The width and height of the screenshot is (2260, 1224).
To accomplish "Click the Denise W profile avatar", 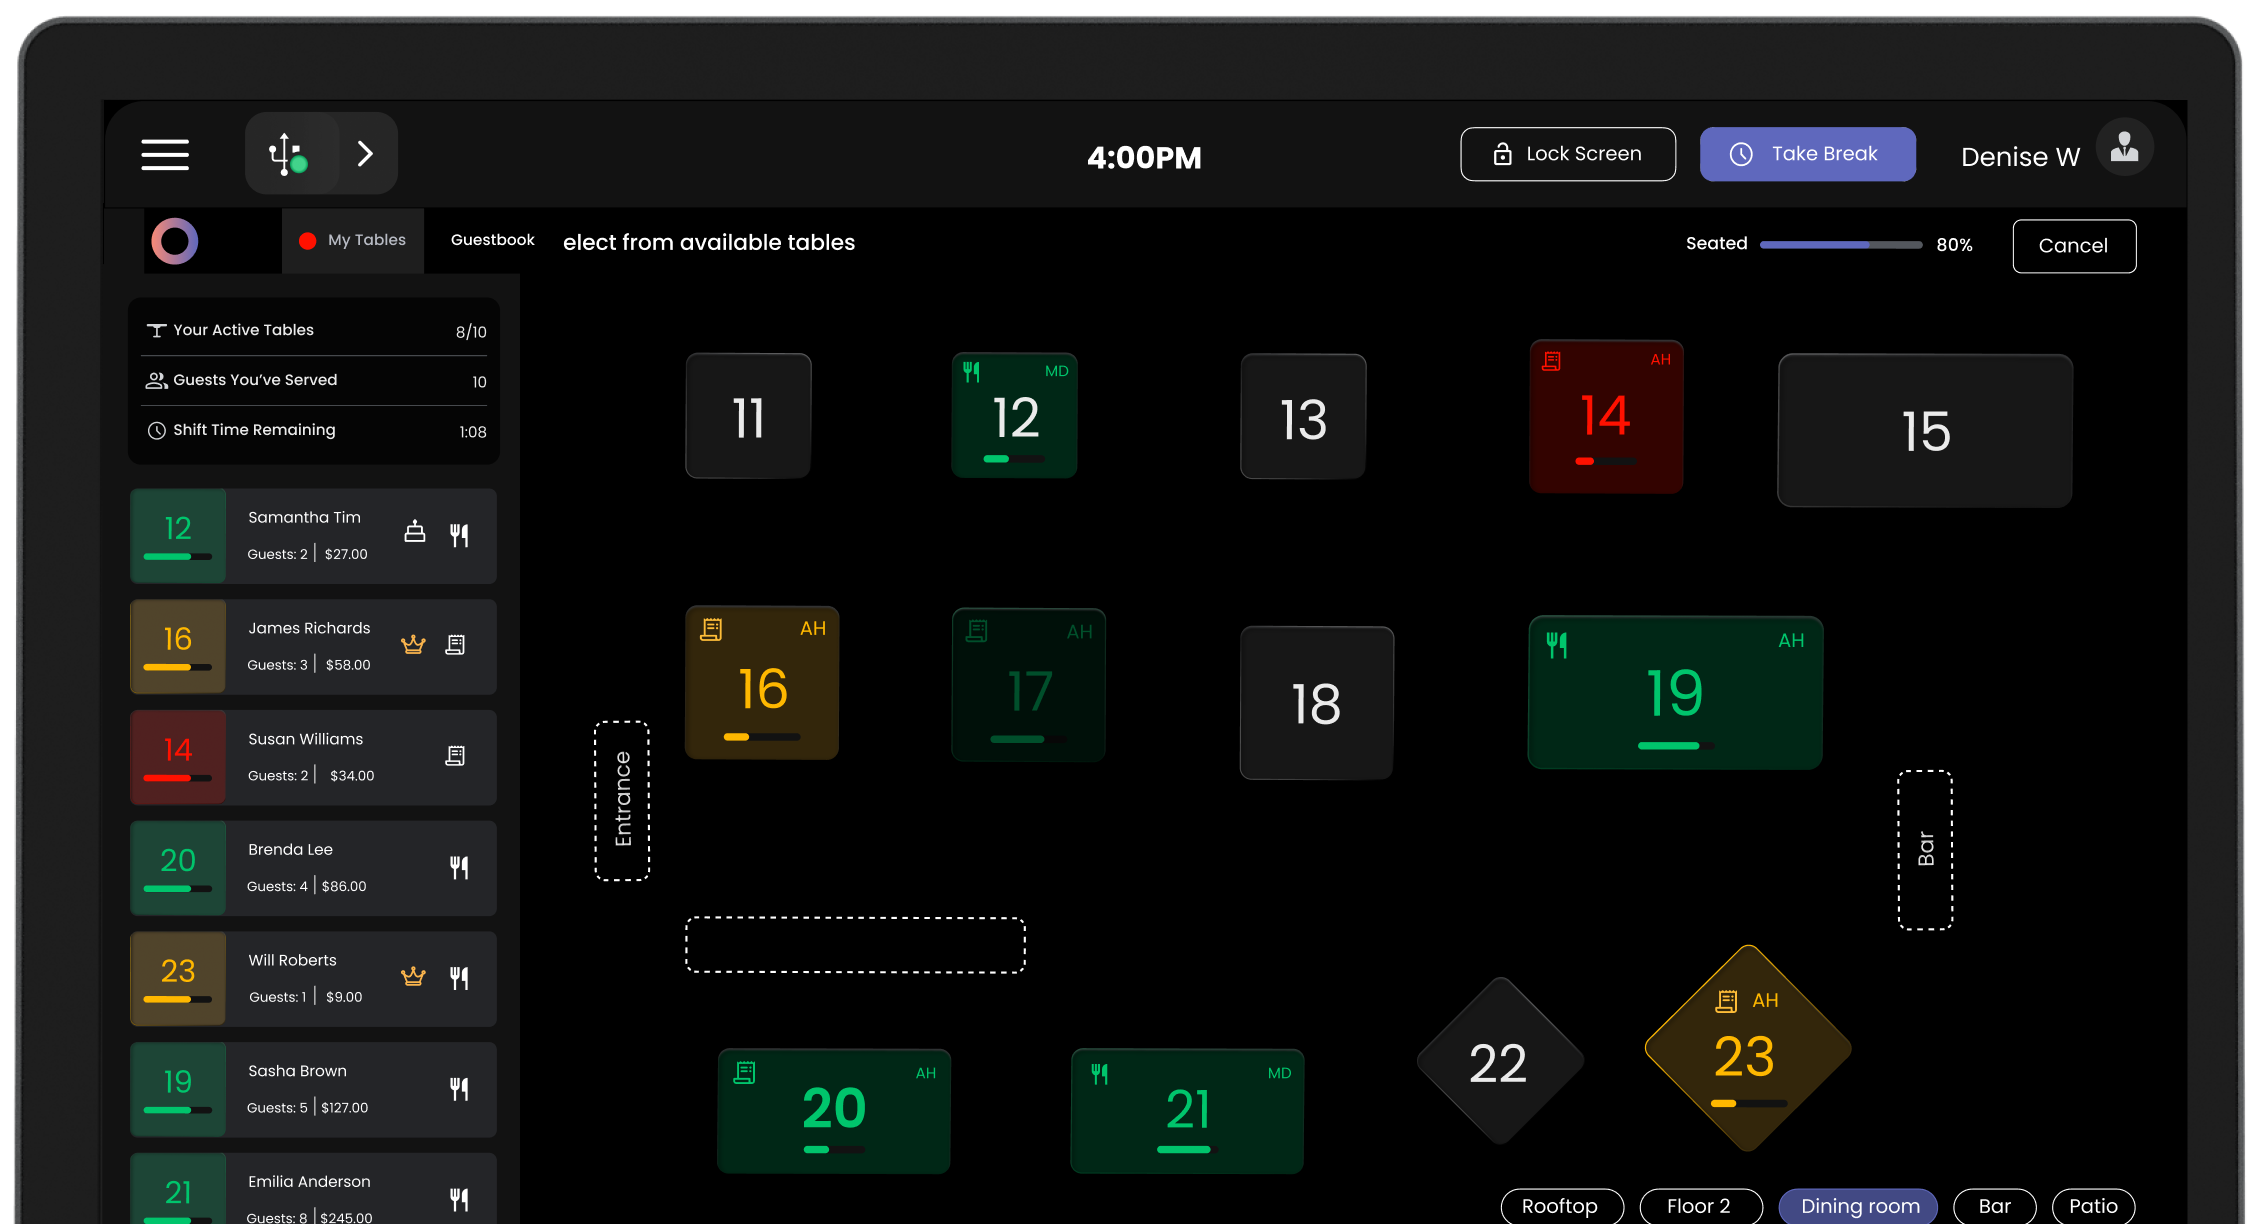I will [2124, 149].
